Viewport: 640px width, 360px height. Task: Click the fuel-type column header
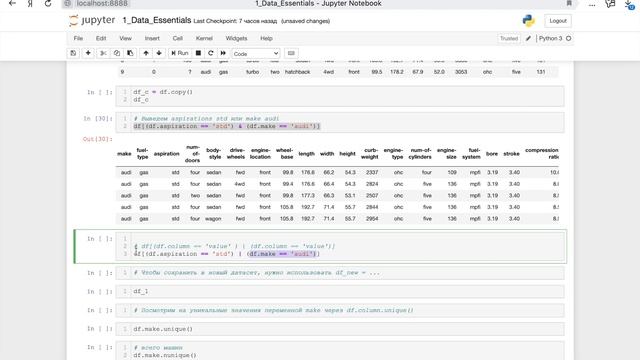click(x=142, y=154)
